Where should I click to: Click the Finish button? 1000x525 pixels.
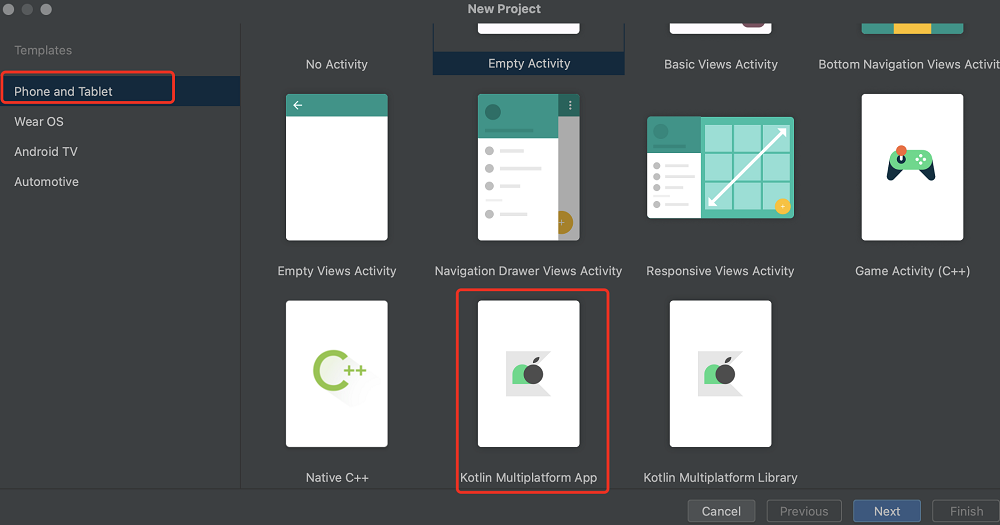pos(966,511)
